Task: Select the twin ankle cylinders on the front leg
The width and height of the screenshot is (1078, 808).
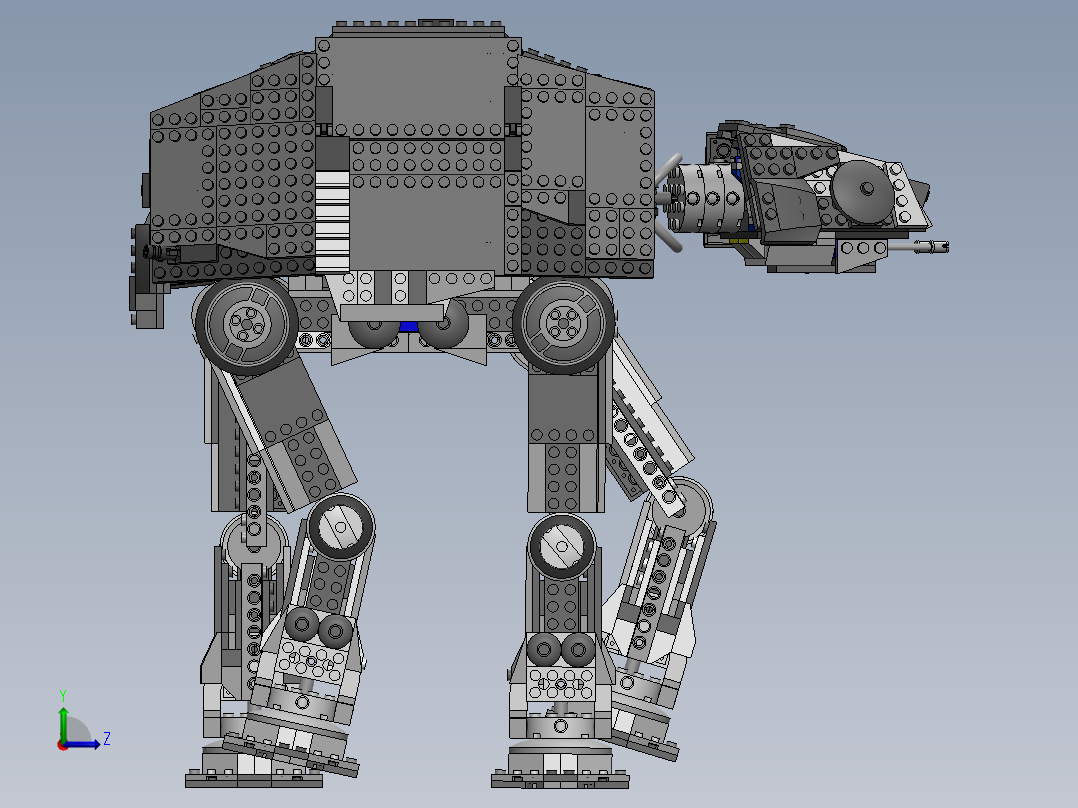Action: [x=561, y=648]
